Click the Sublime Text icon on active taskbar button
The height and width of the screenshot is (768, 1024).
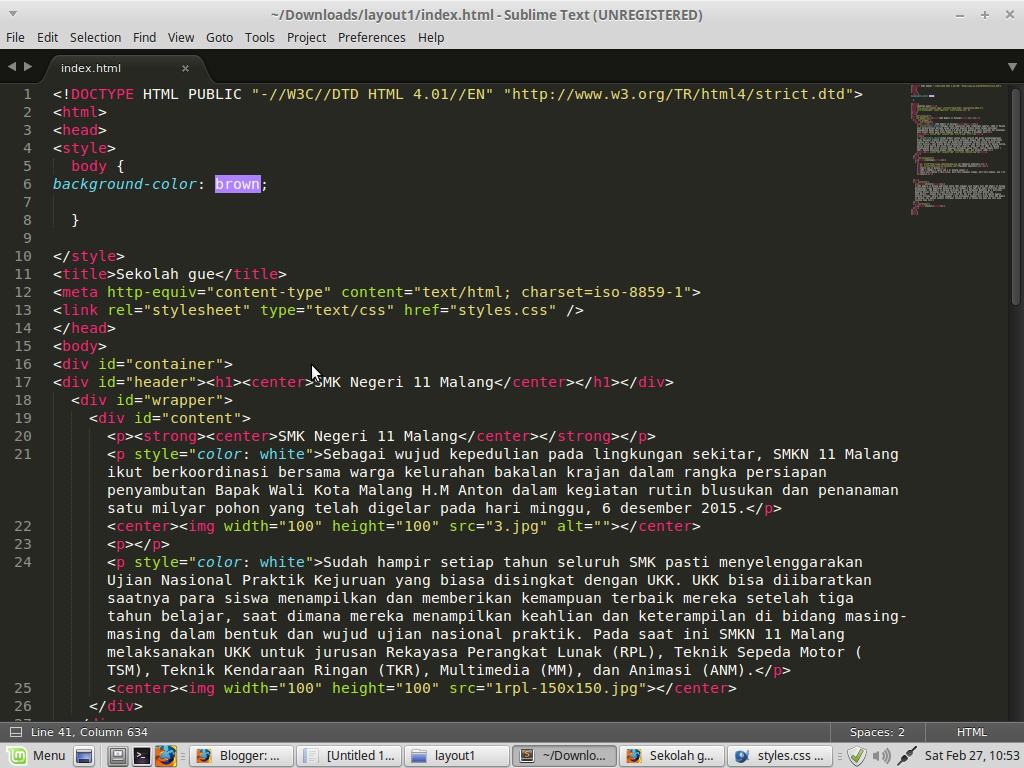[526, 756]
